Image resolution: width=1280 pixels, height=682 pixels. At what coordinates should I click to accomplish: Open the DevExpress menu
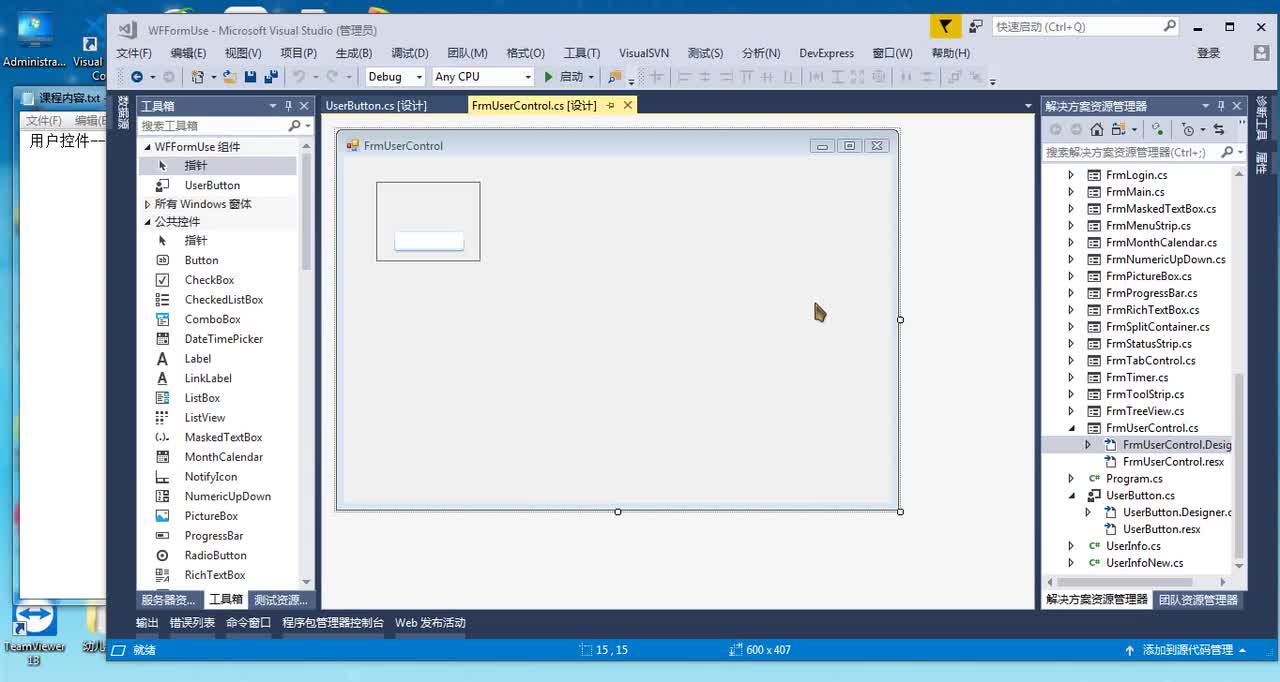pos(826,53)
